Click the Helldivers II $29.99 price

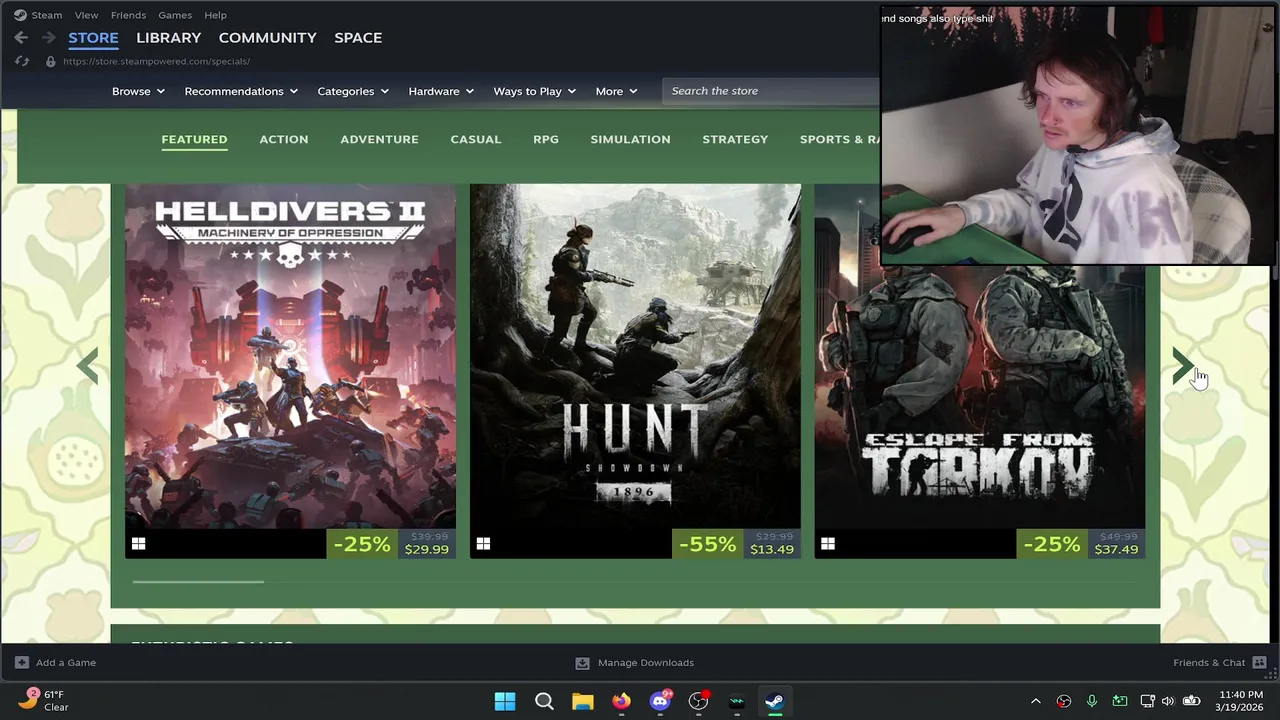tap(427, 549)
